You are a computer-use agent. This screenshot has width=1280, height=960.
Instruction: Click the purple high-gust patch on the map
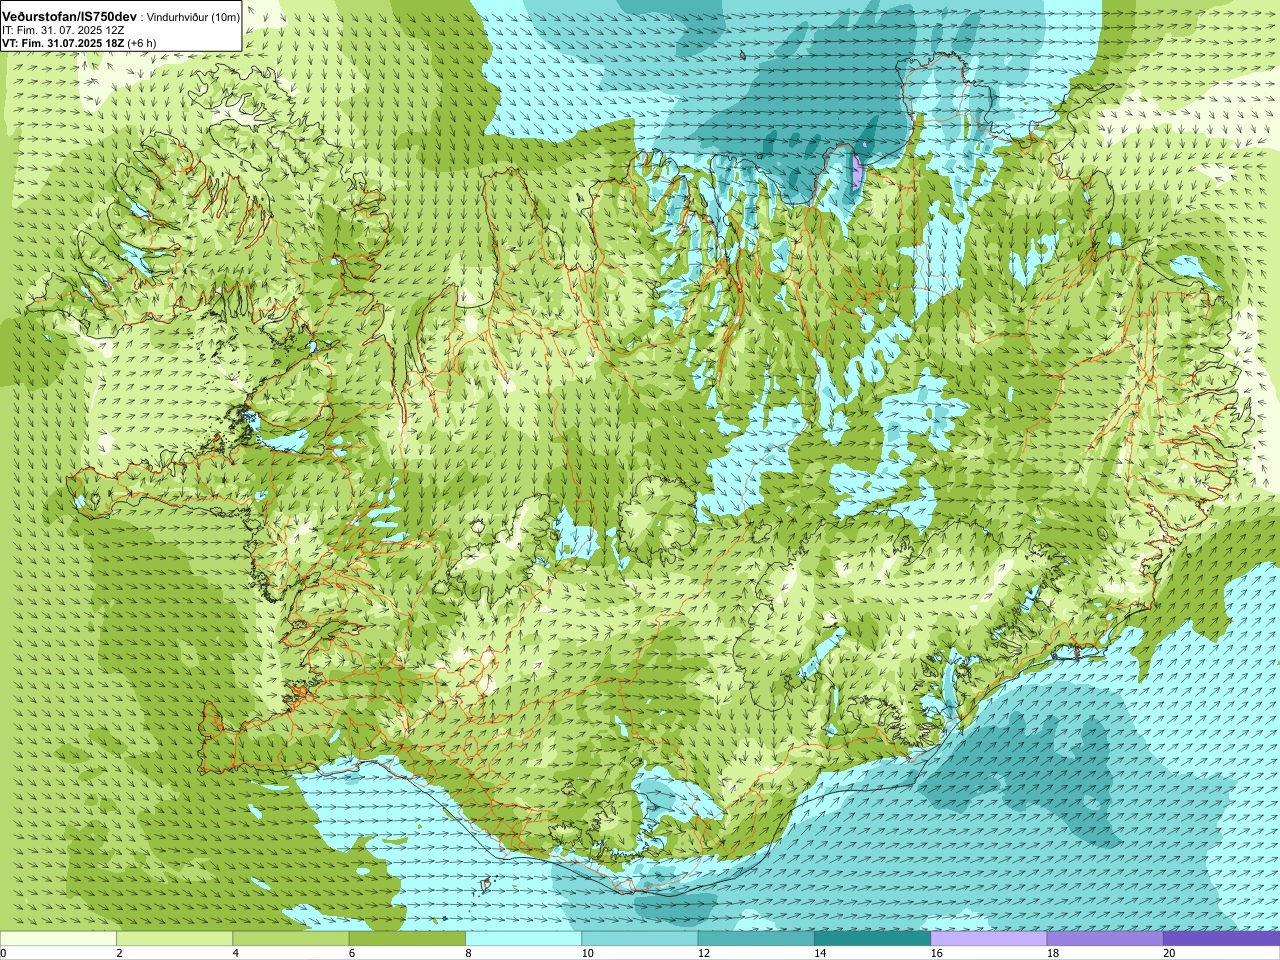pyautogui.click(x=856, y=172)
